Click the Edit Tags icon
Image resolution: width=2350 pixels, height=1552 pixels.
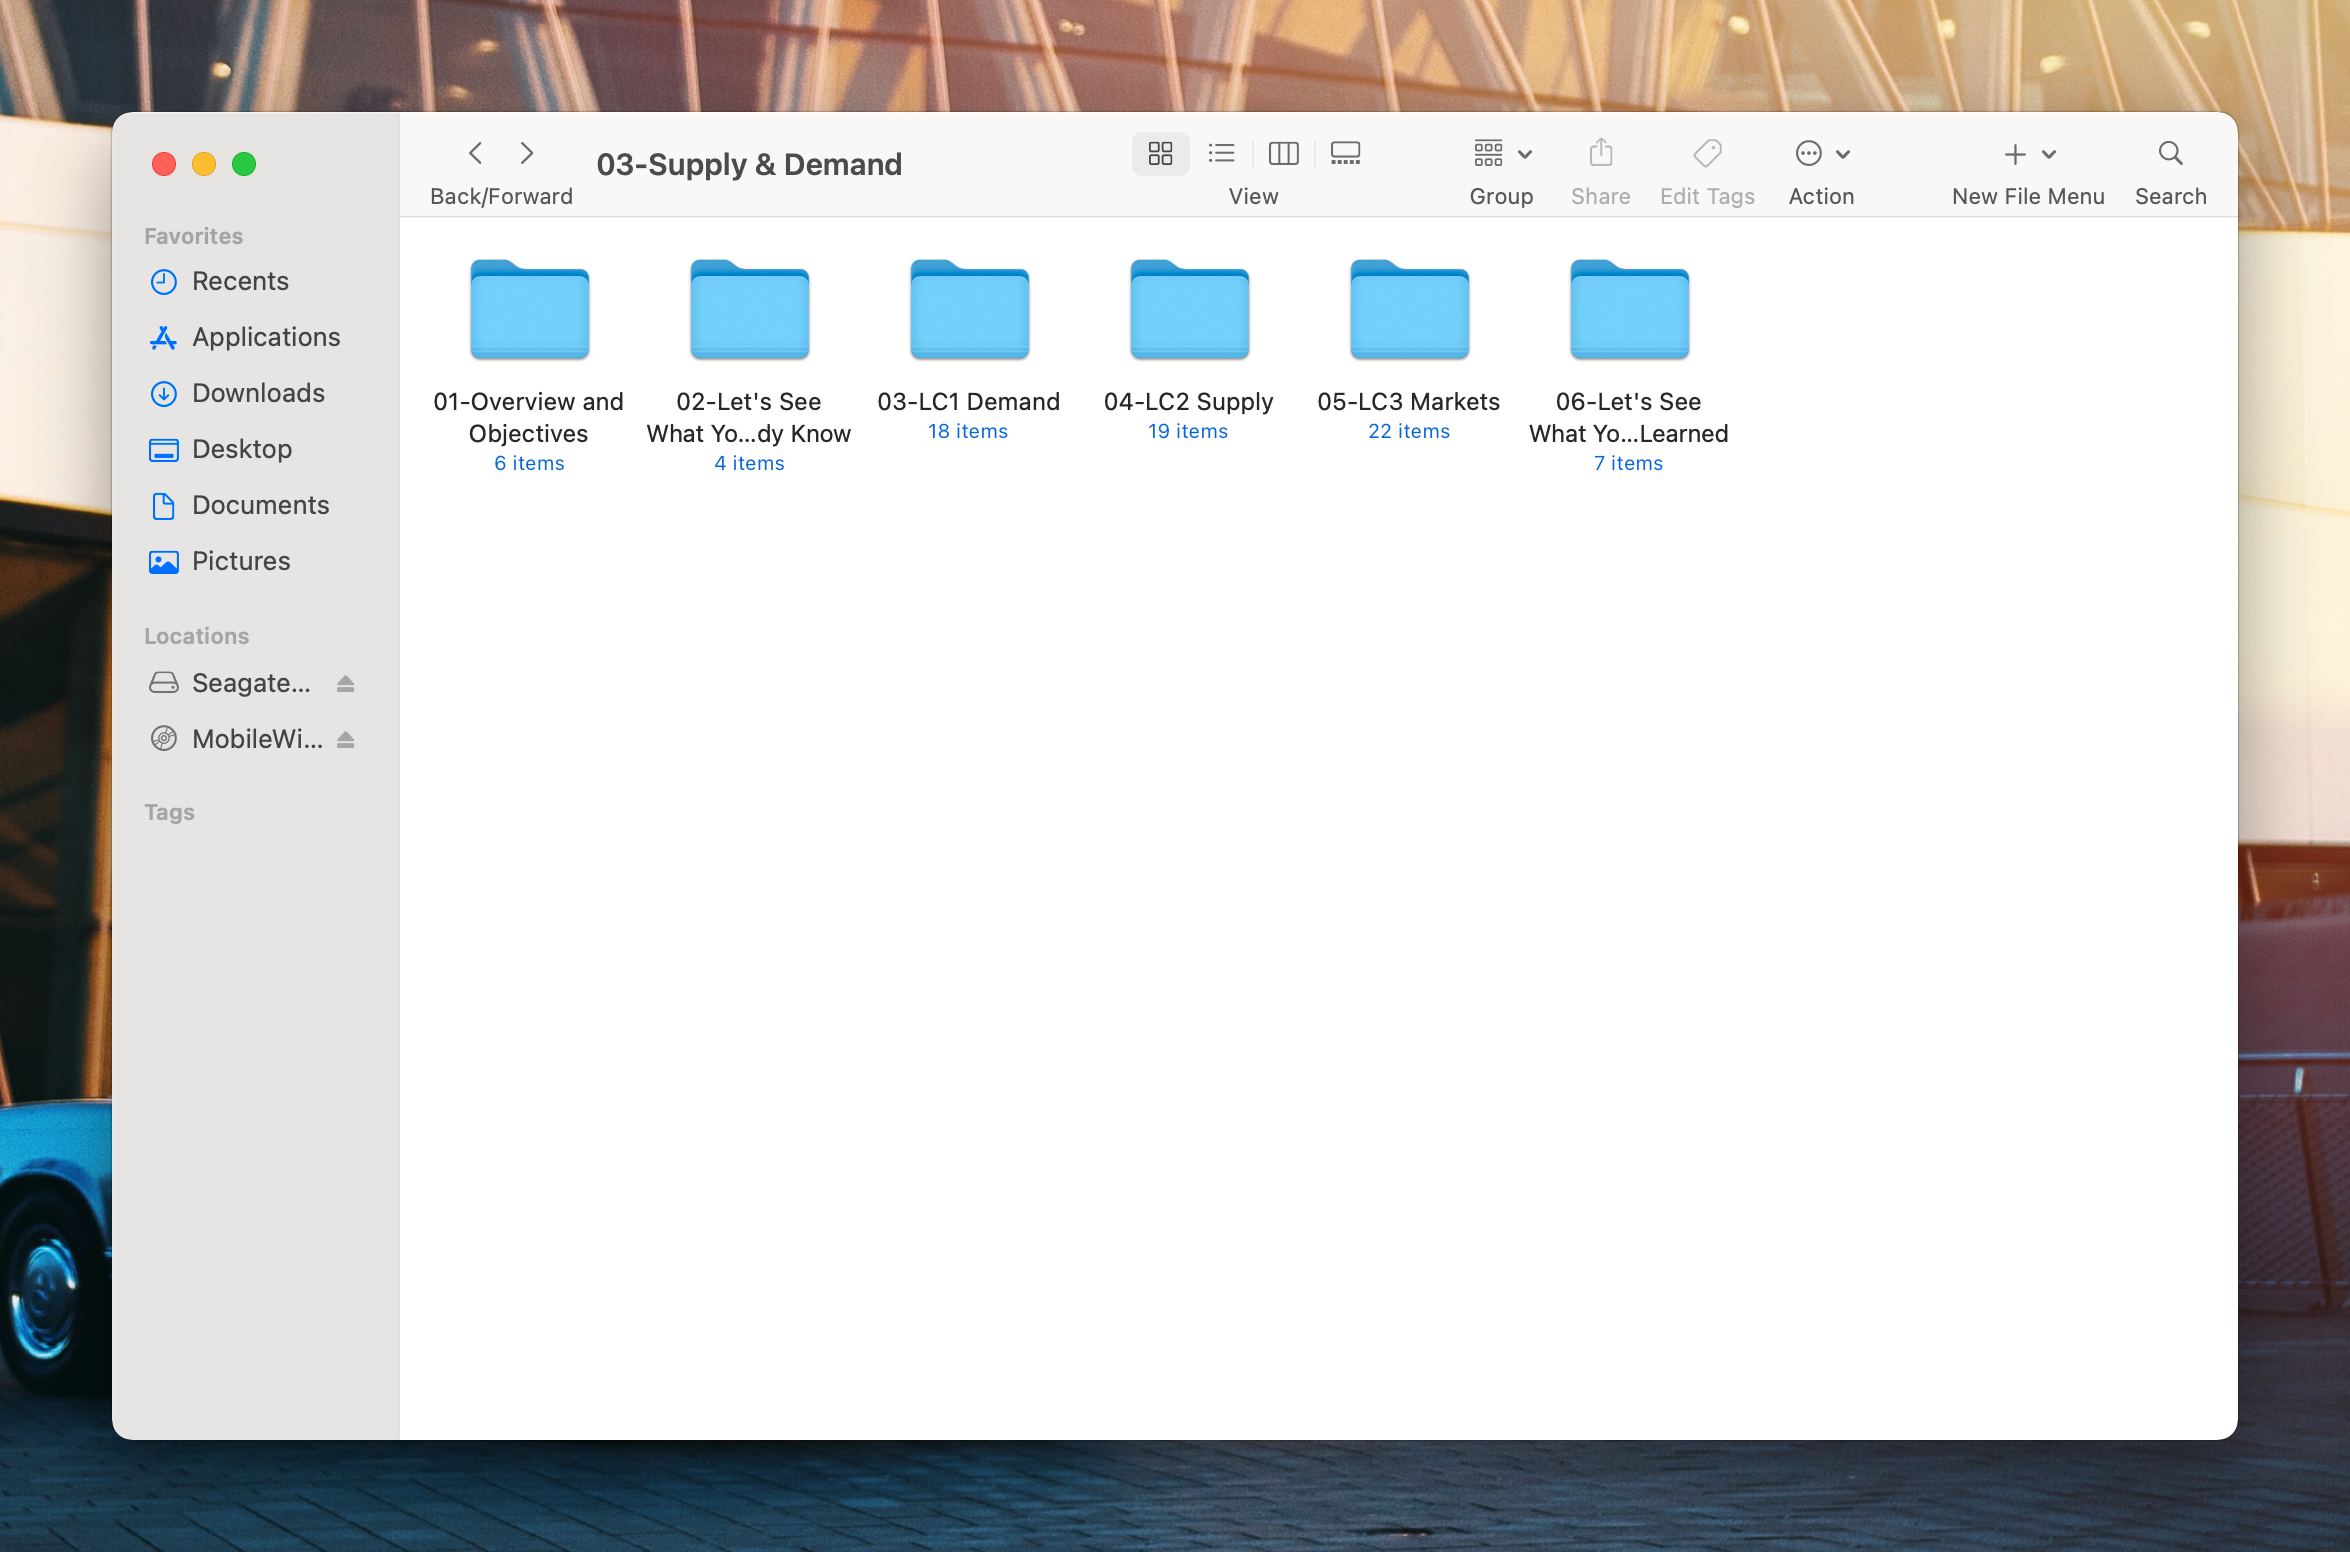click(x=1707, y=153)
